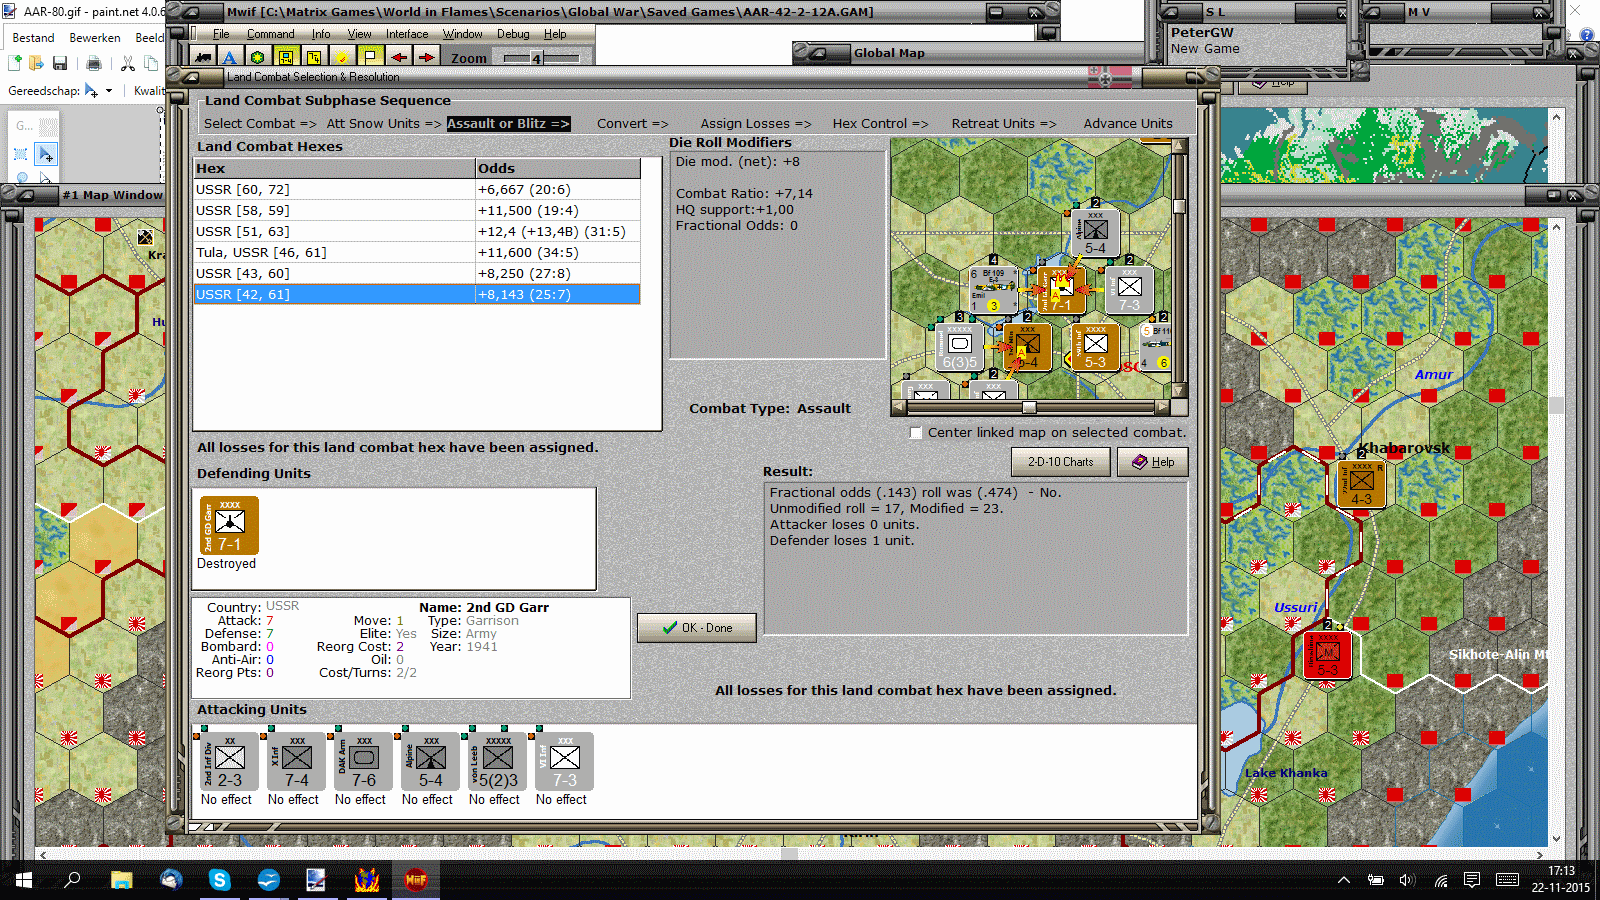Open the Info menu
Screen dimensions: 1600x900
(321, 34)
